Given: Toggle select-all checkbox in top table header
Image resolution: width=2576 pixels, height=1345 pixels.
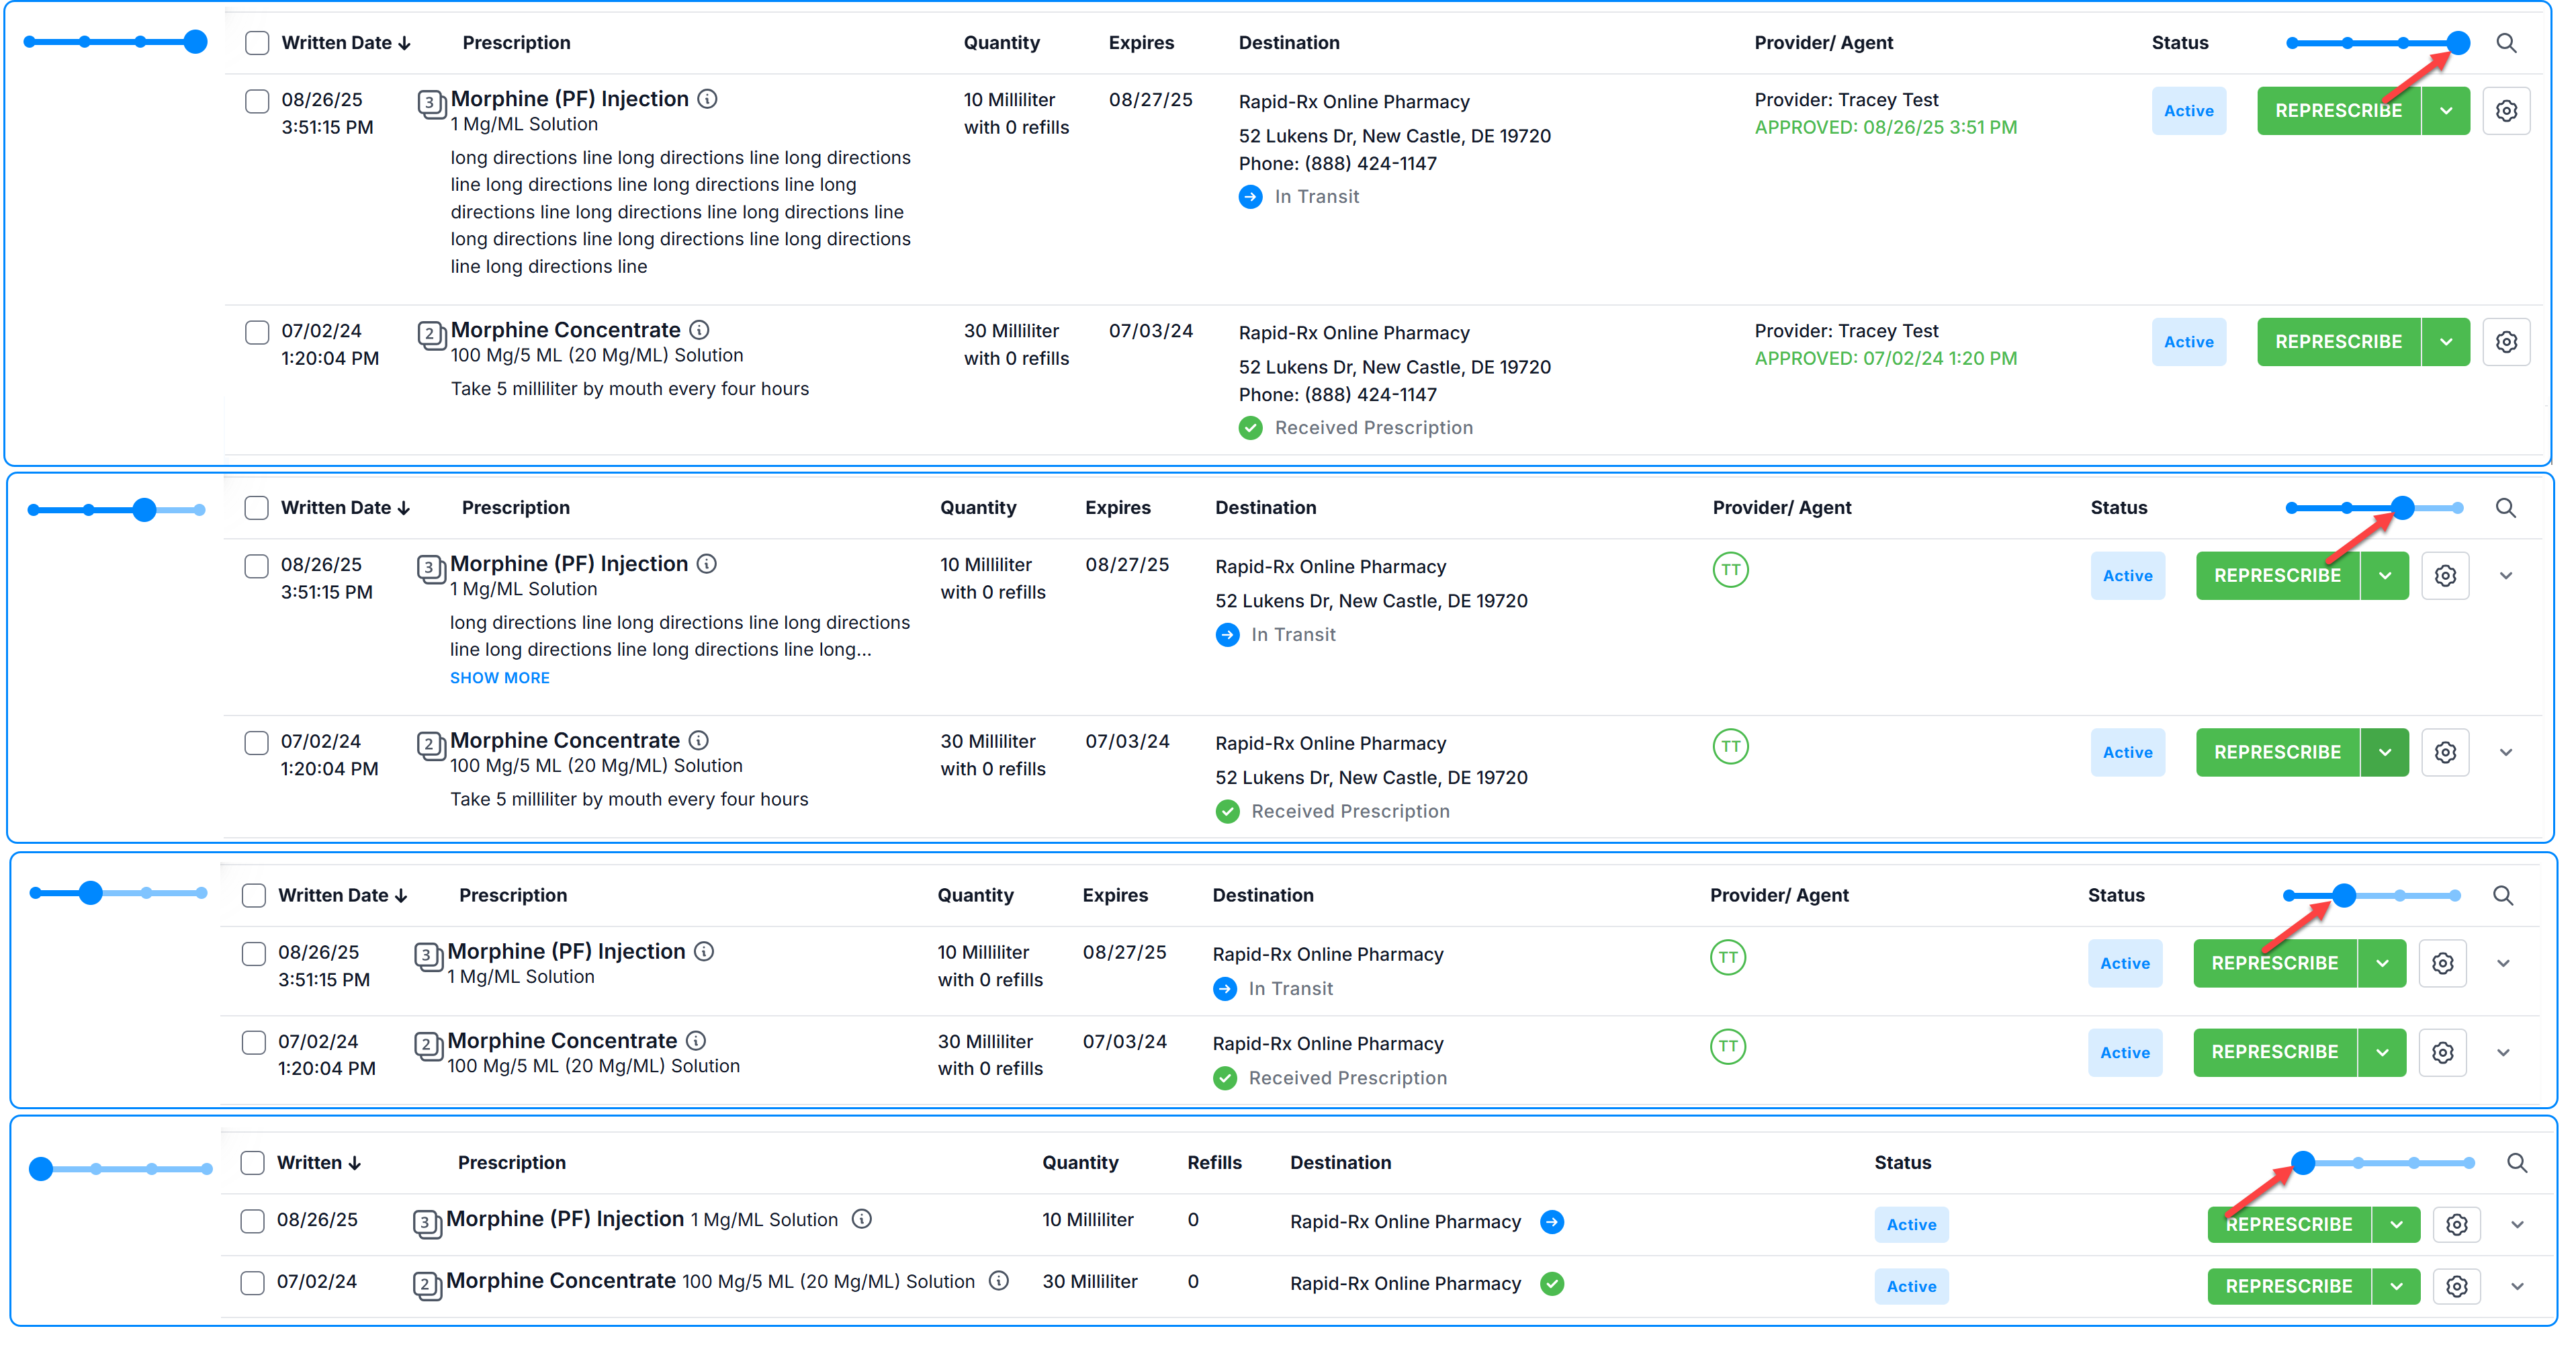Looking at the screenshot, I should tap(257, 43).
